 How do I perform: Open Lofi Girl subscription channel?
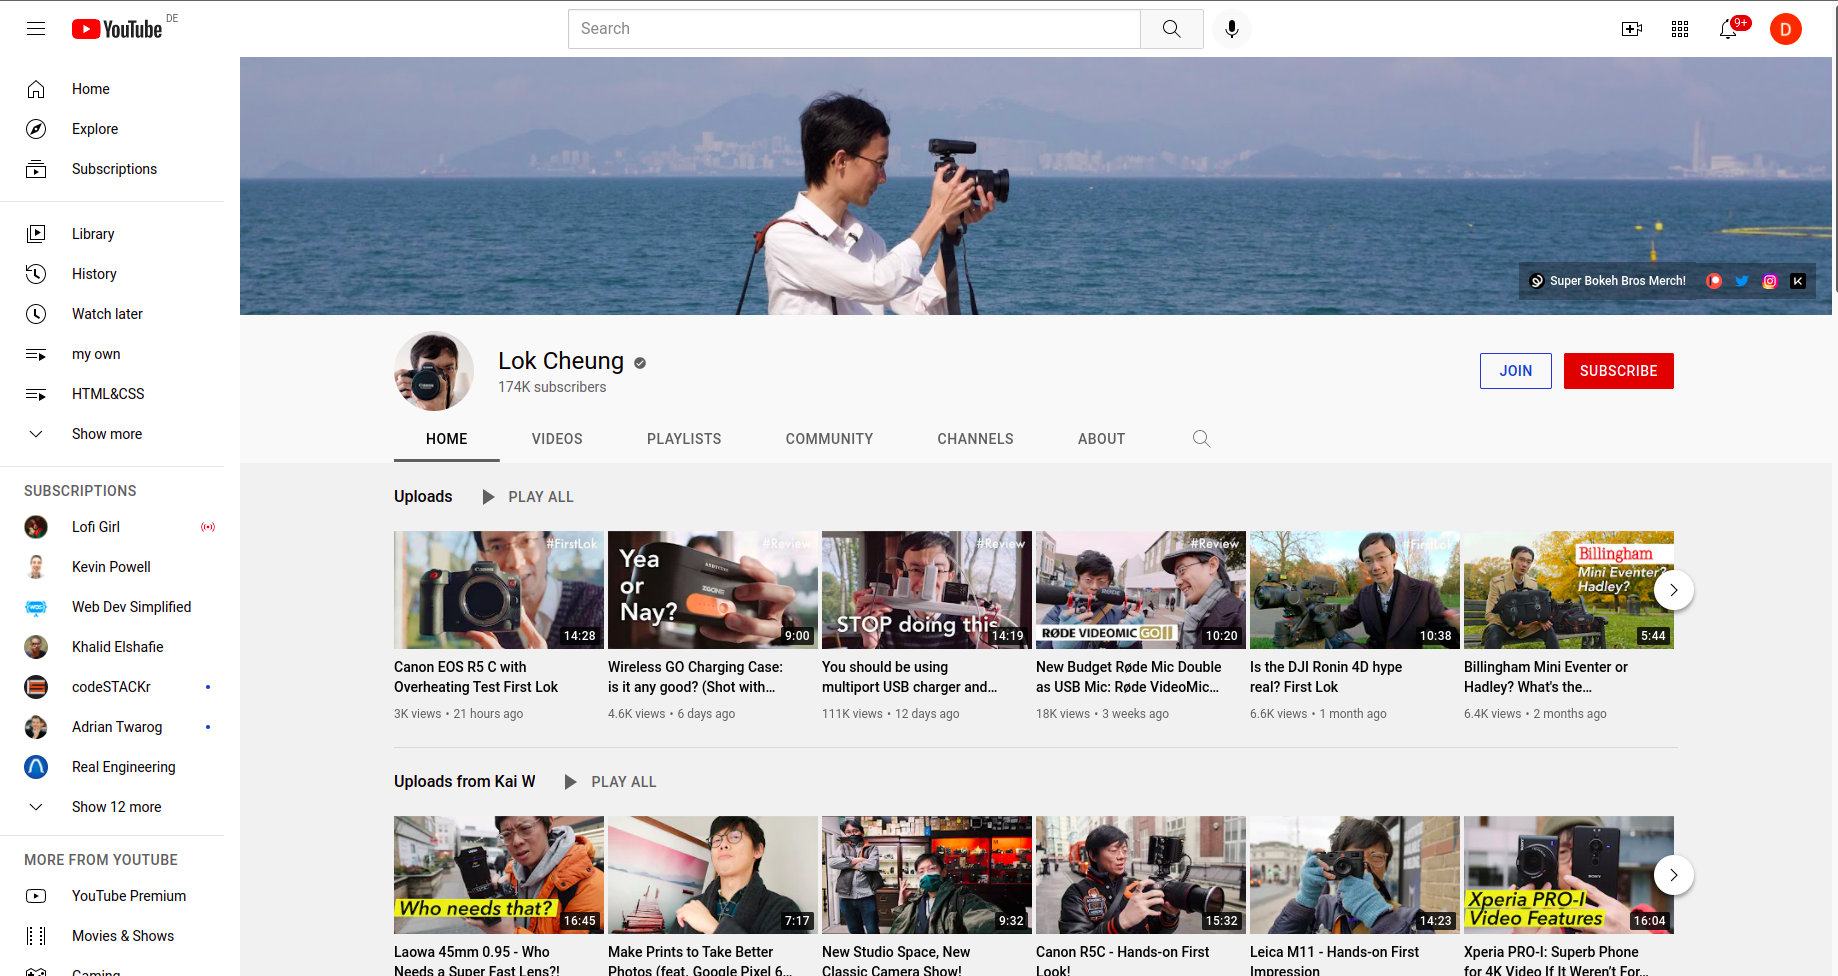[112, 527]
